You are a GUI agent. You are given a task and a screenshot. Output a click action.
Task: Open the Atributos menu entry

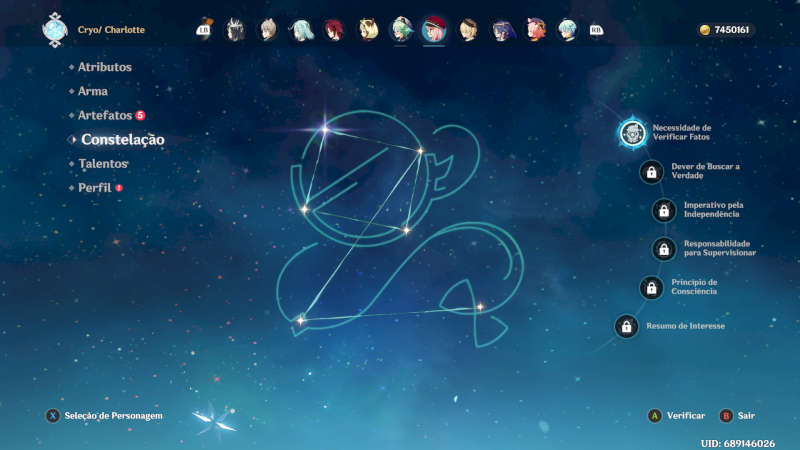click(105, 67)
